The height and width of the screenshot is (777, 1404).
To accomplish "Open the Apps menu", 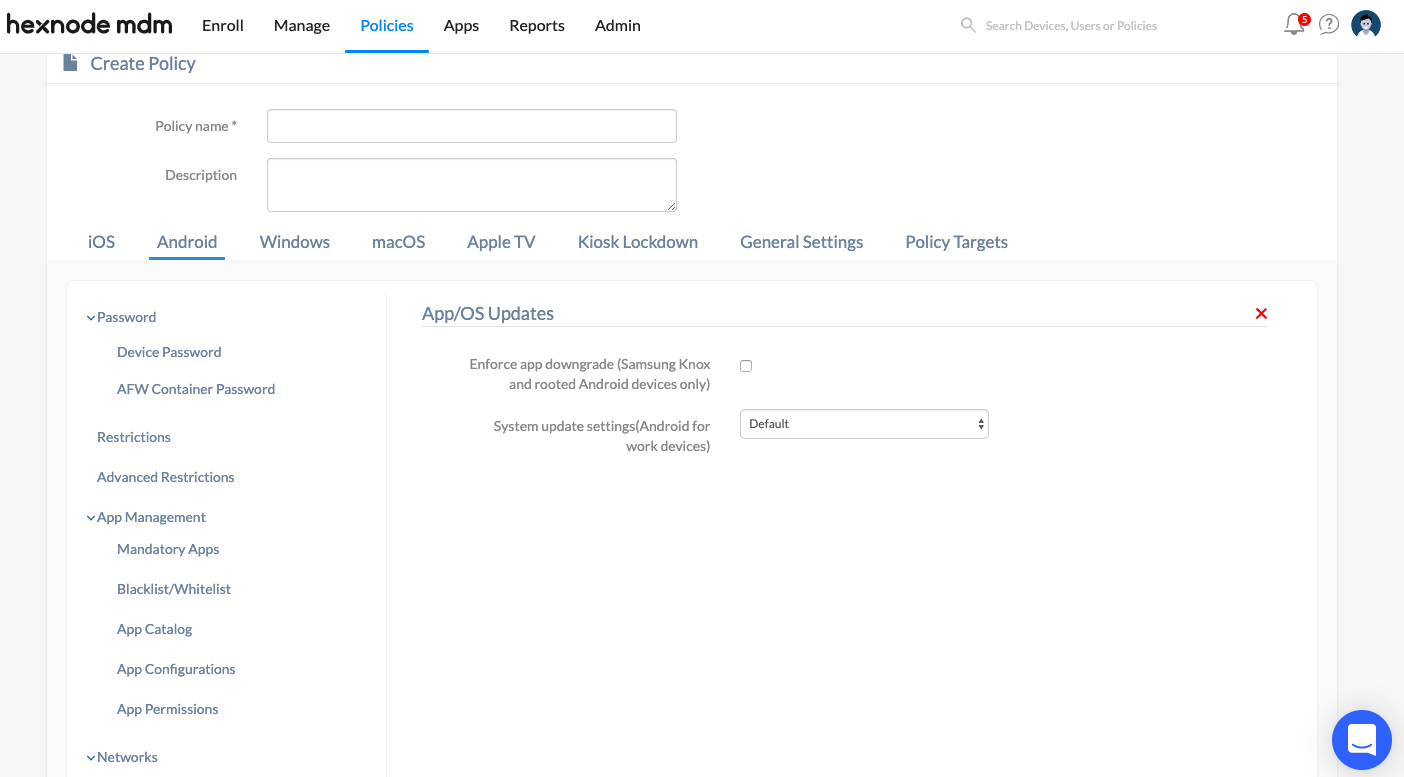I will point(461,25).
